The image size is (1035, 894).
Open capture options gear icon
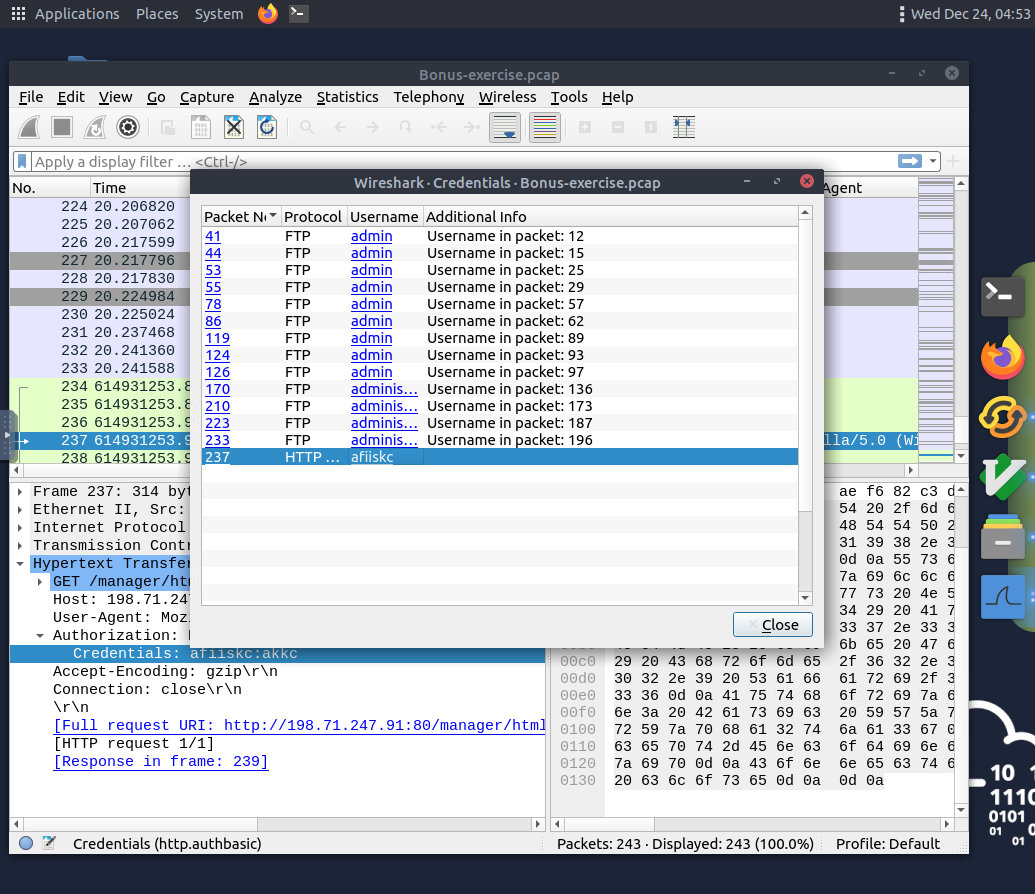click(x=128, y=127)
